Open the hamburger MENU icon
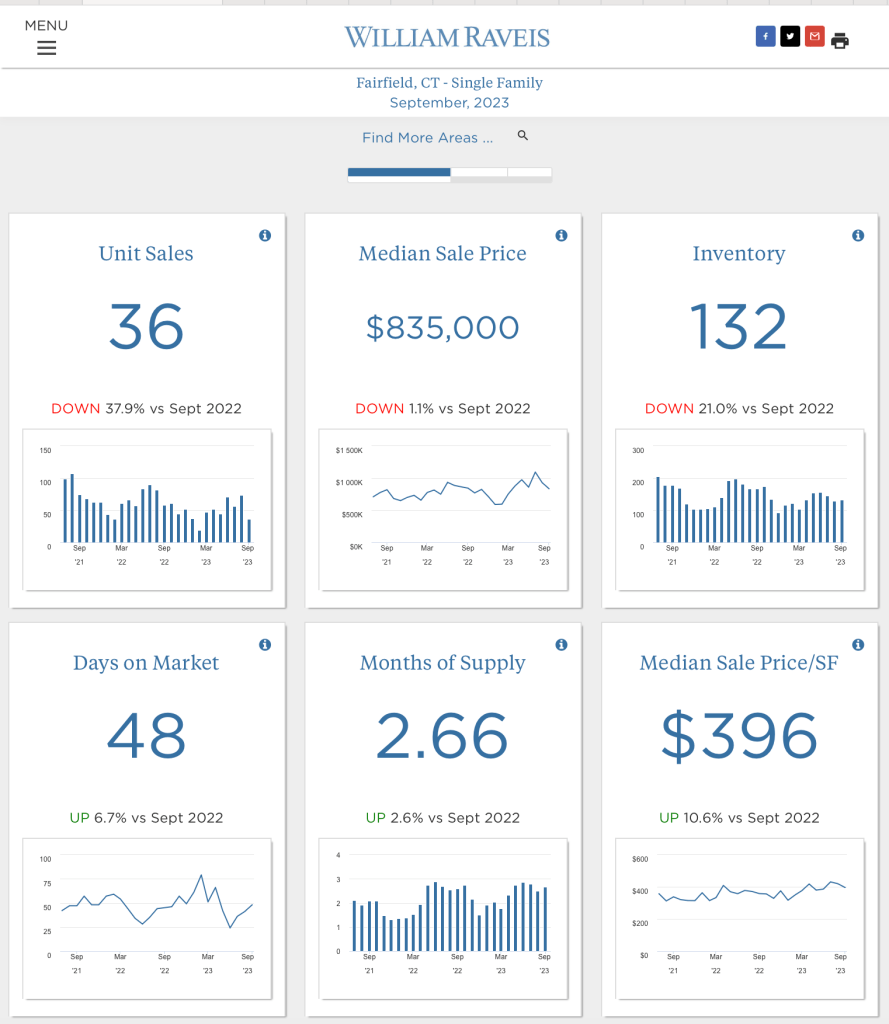Image resolution: width=889 pixels, height=1024 pixels. tap(46, 47)
